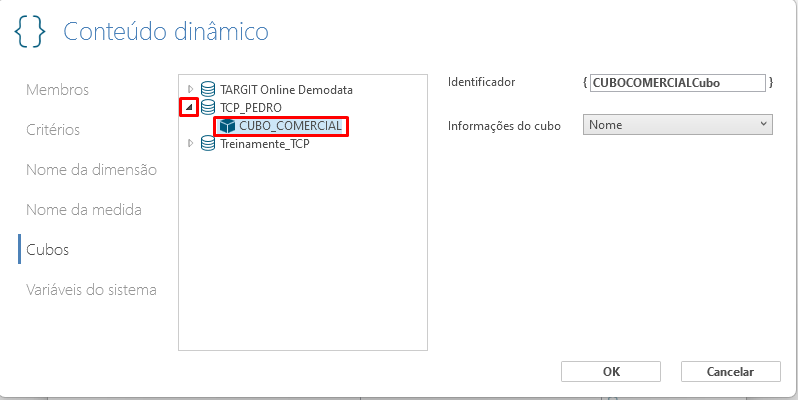Select the Cubos section

point(47,249)
